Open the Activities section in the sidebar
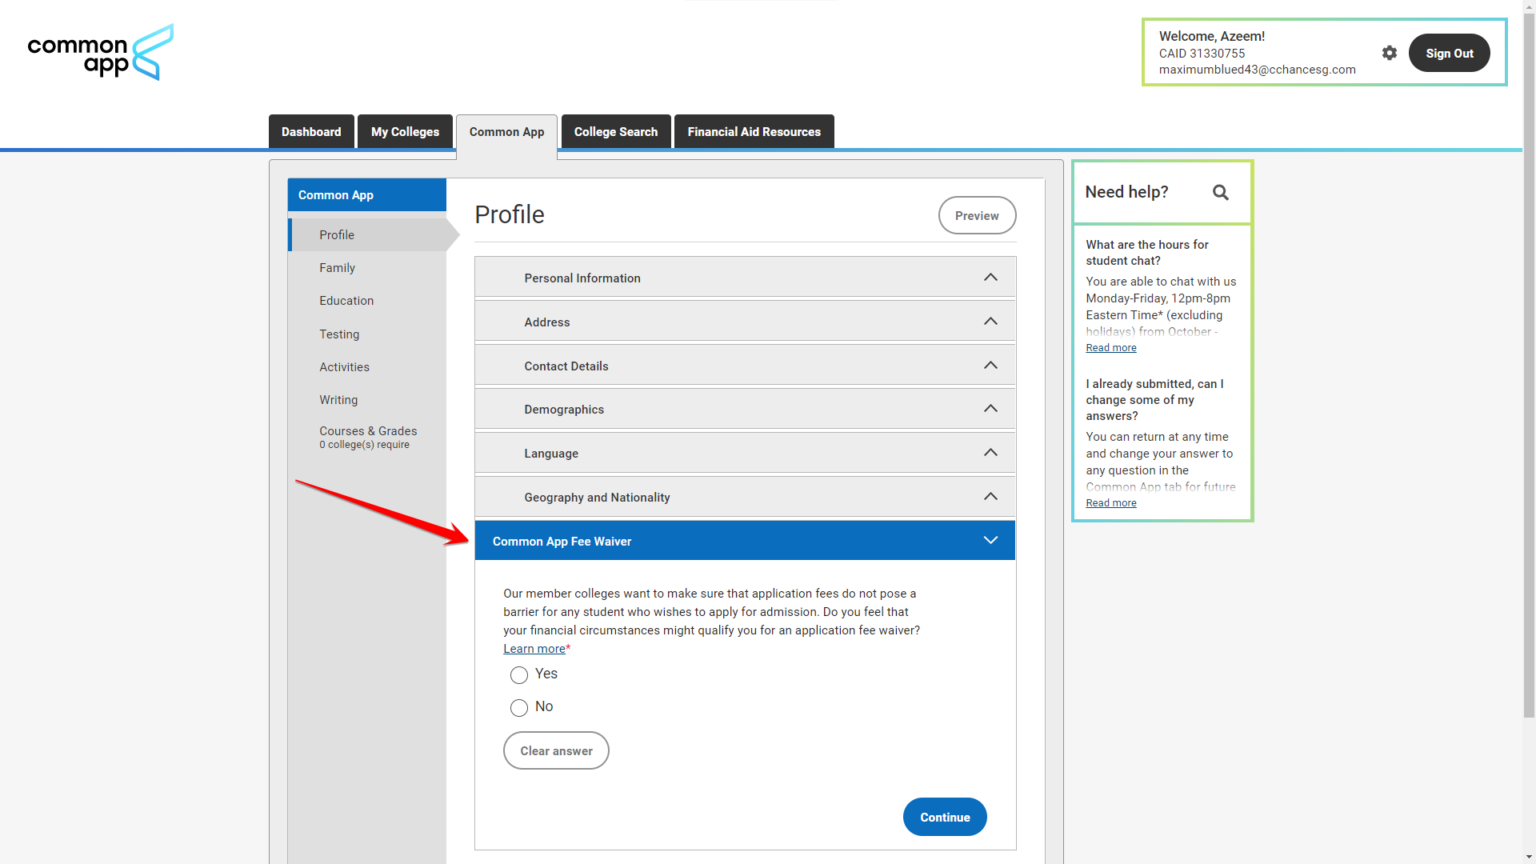The image size is (1536, 864). 344,366
